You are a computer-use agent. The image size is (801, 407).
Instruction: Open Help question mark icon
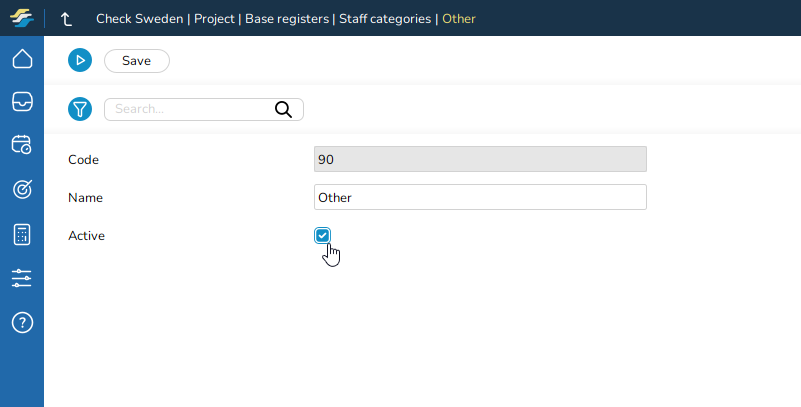coord(22,322)
